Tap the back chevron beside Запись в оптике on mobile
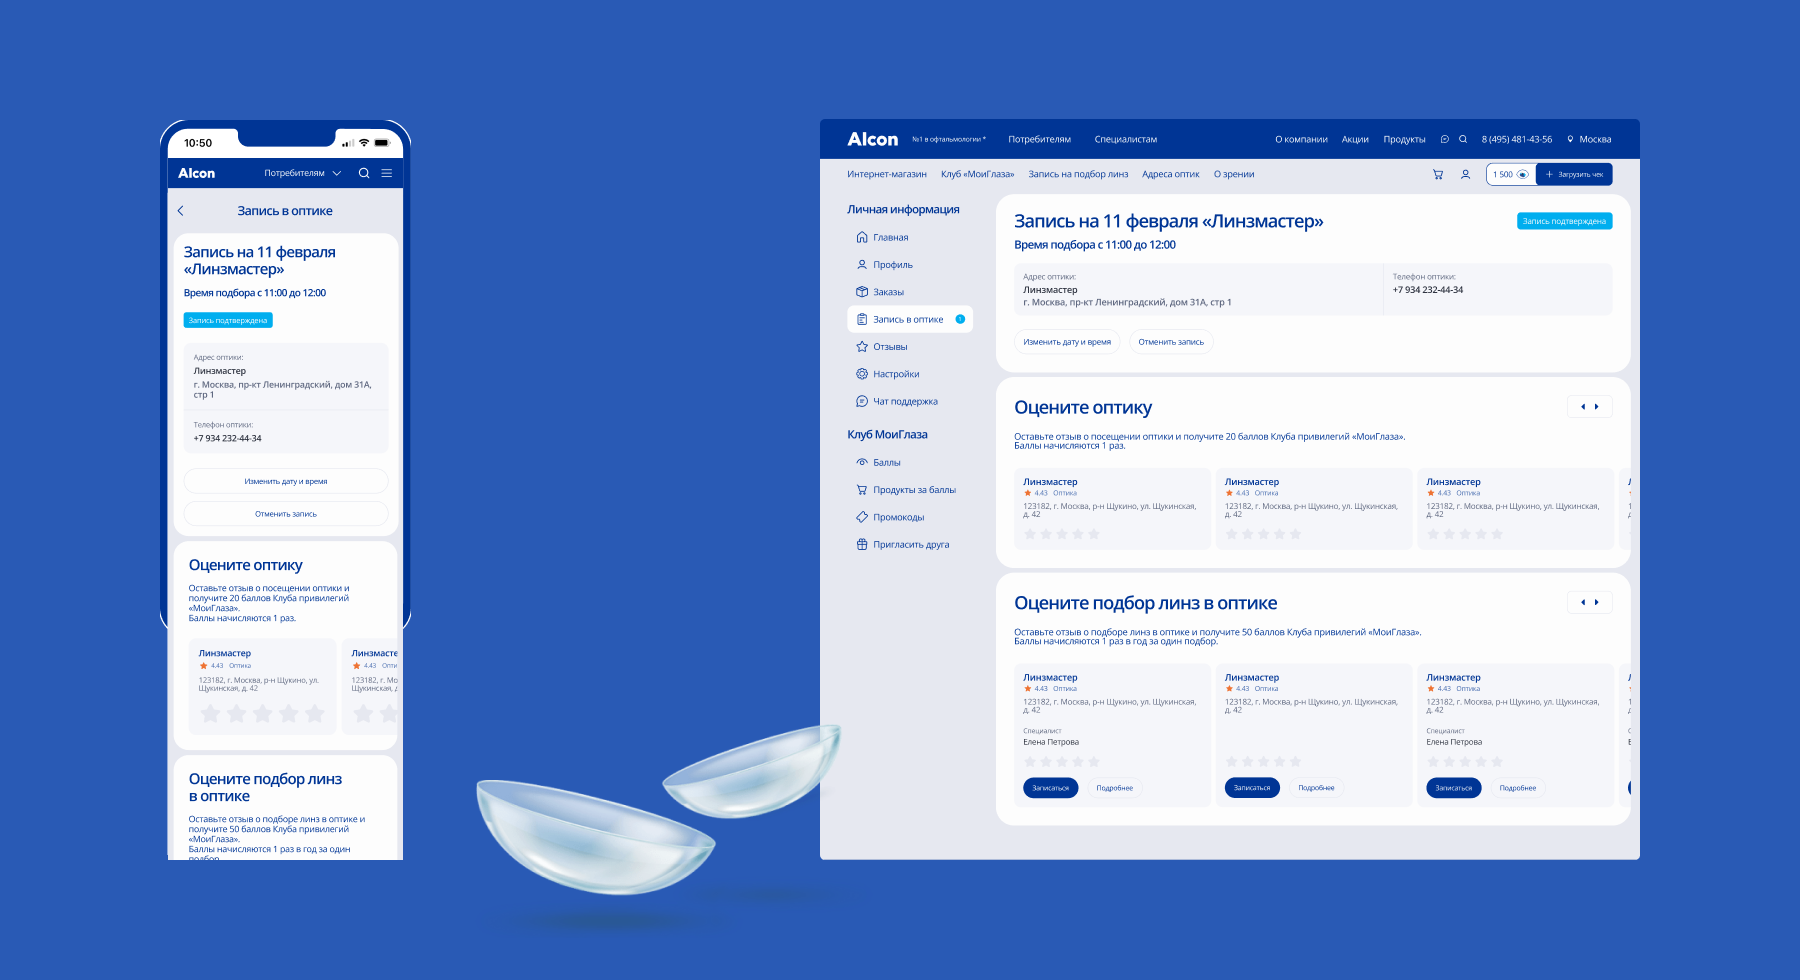 [181, 211]
